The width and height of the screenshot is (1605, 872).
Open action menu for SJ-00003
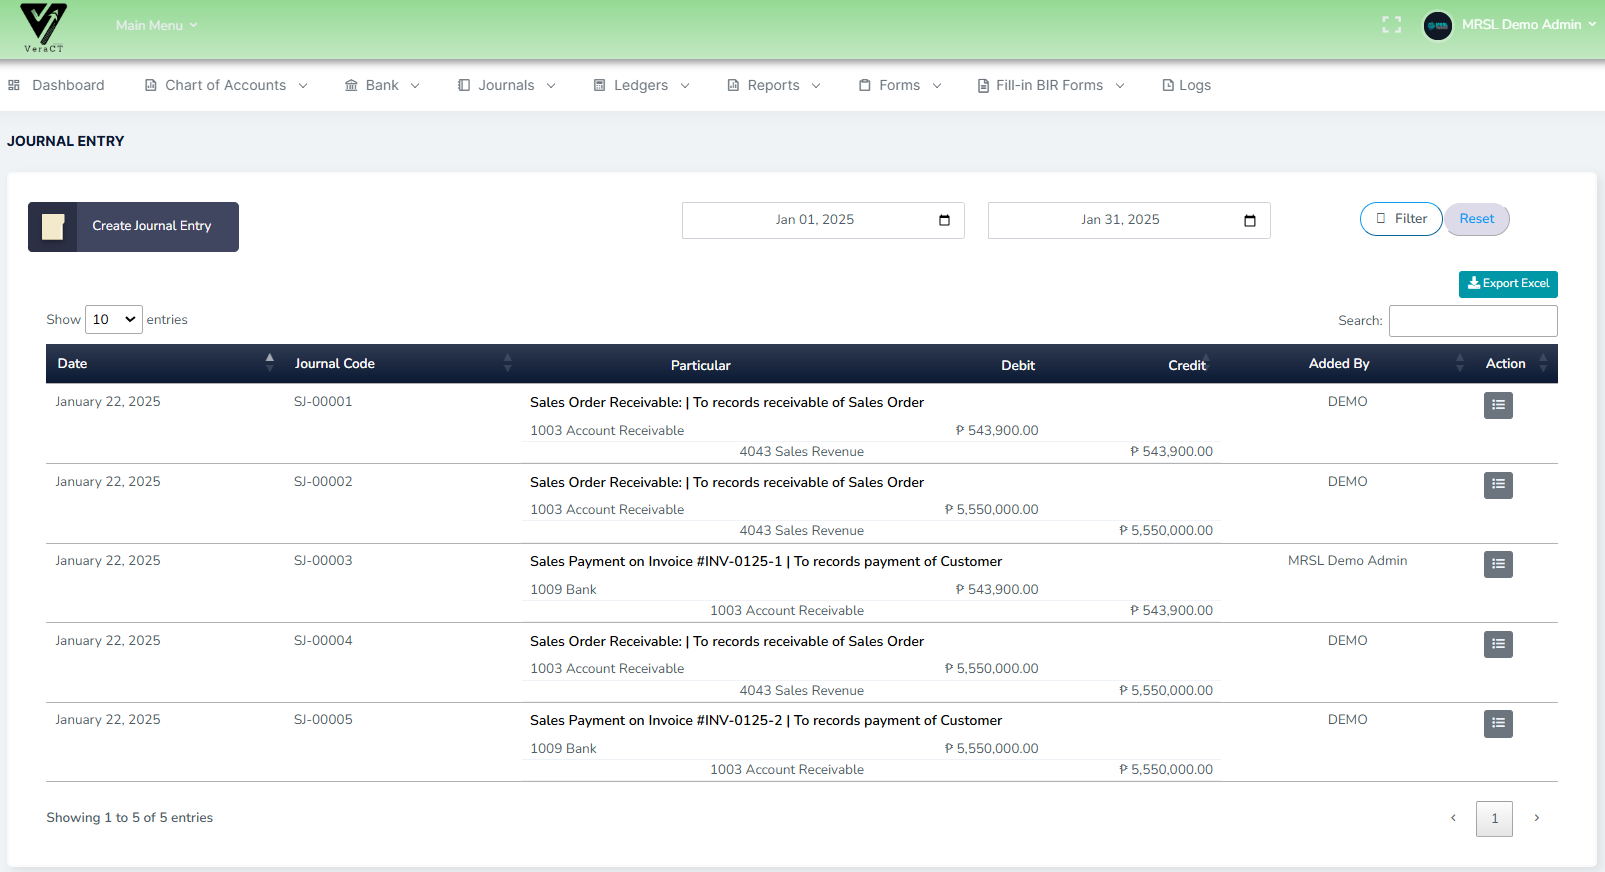1497,564
